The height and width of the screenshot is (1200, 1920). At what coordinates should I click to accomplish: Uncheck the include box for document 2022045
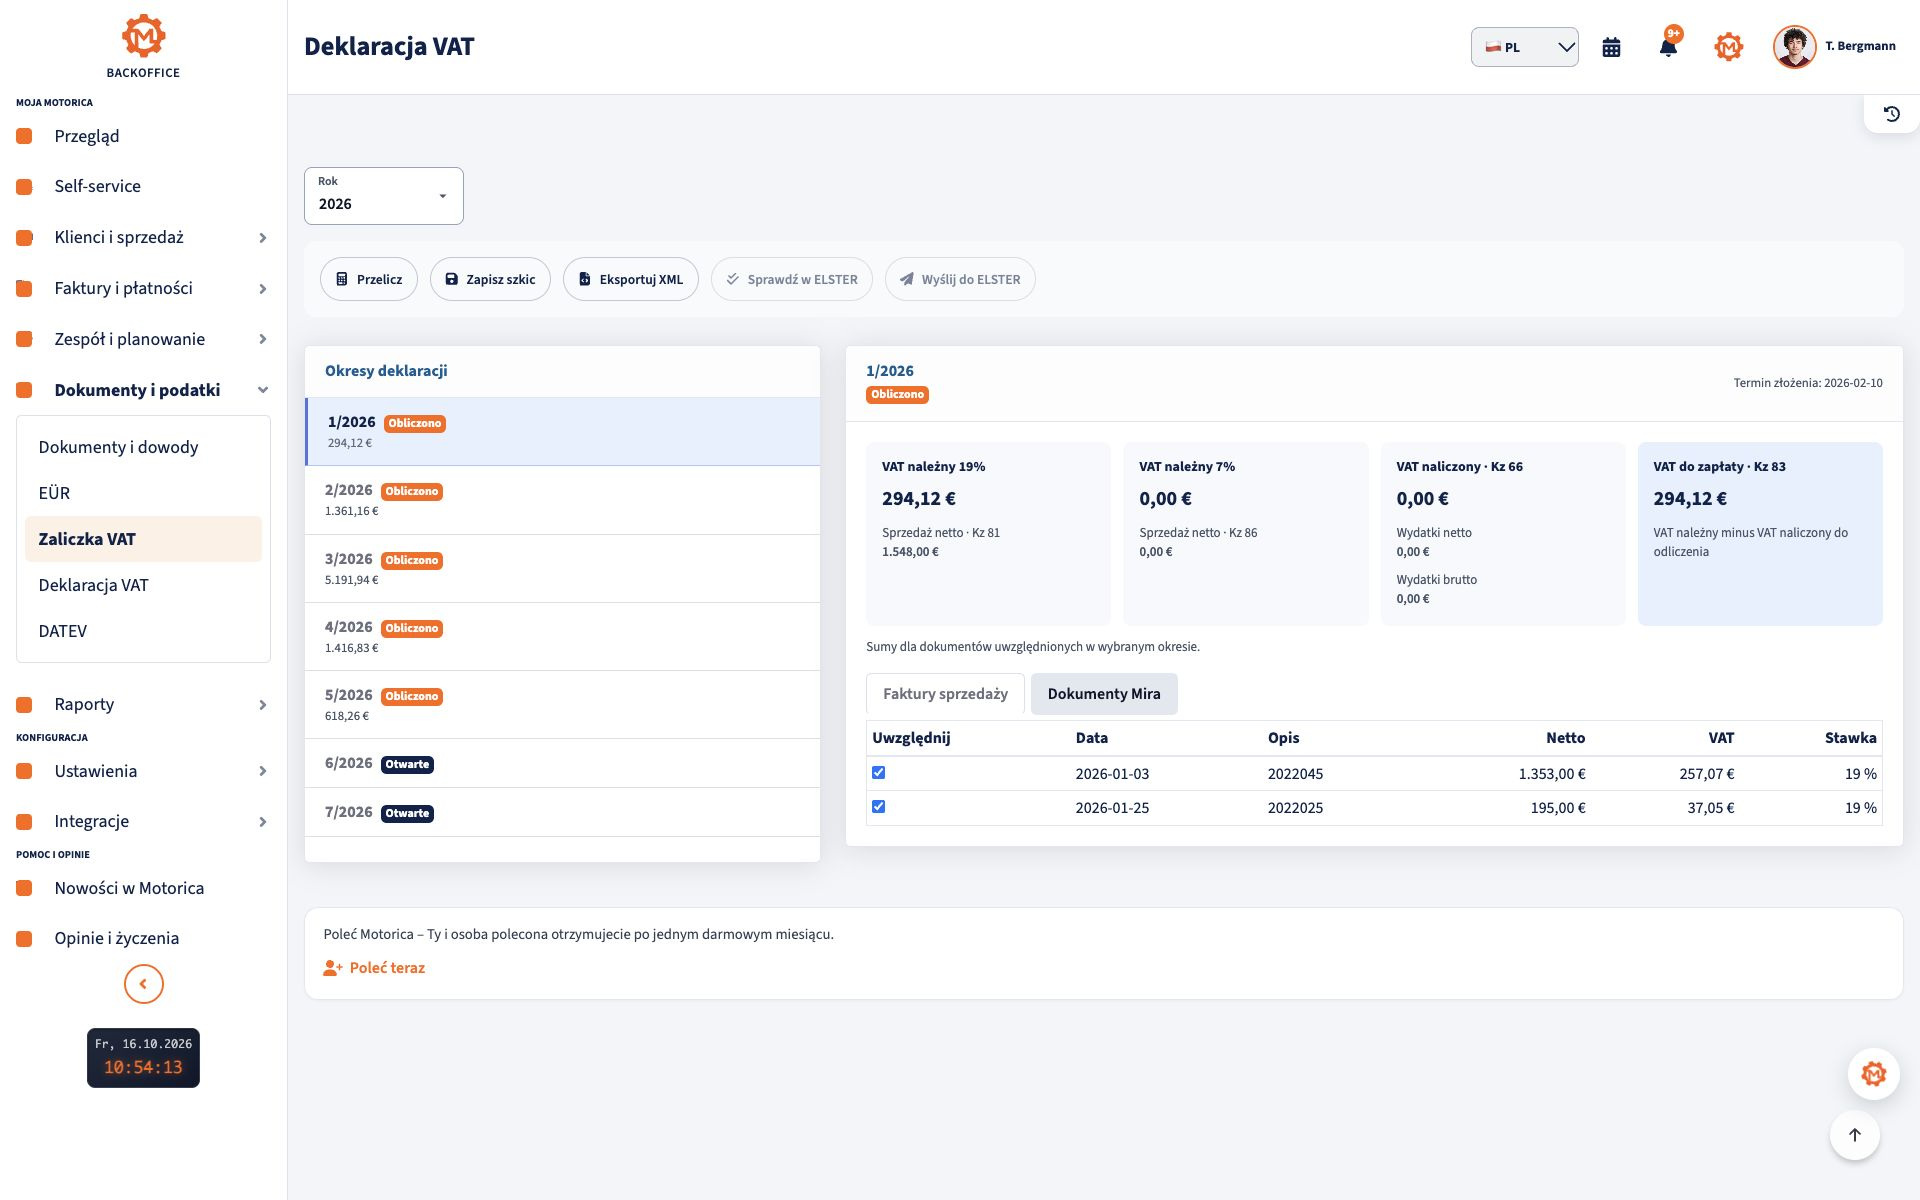(878, 773)
